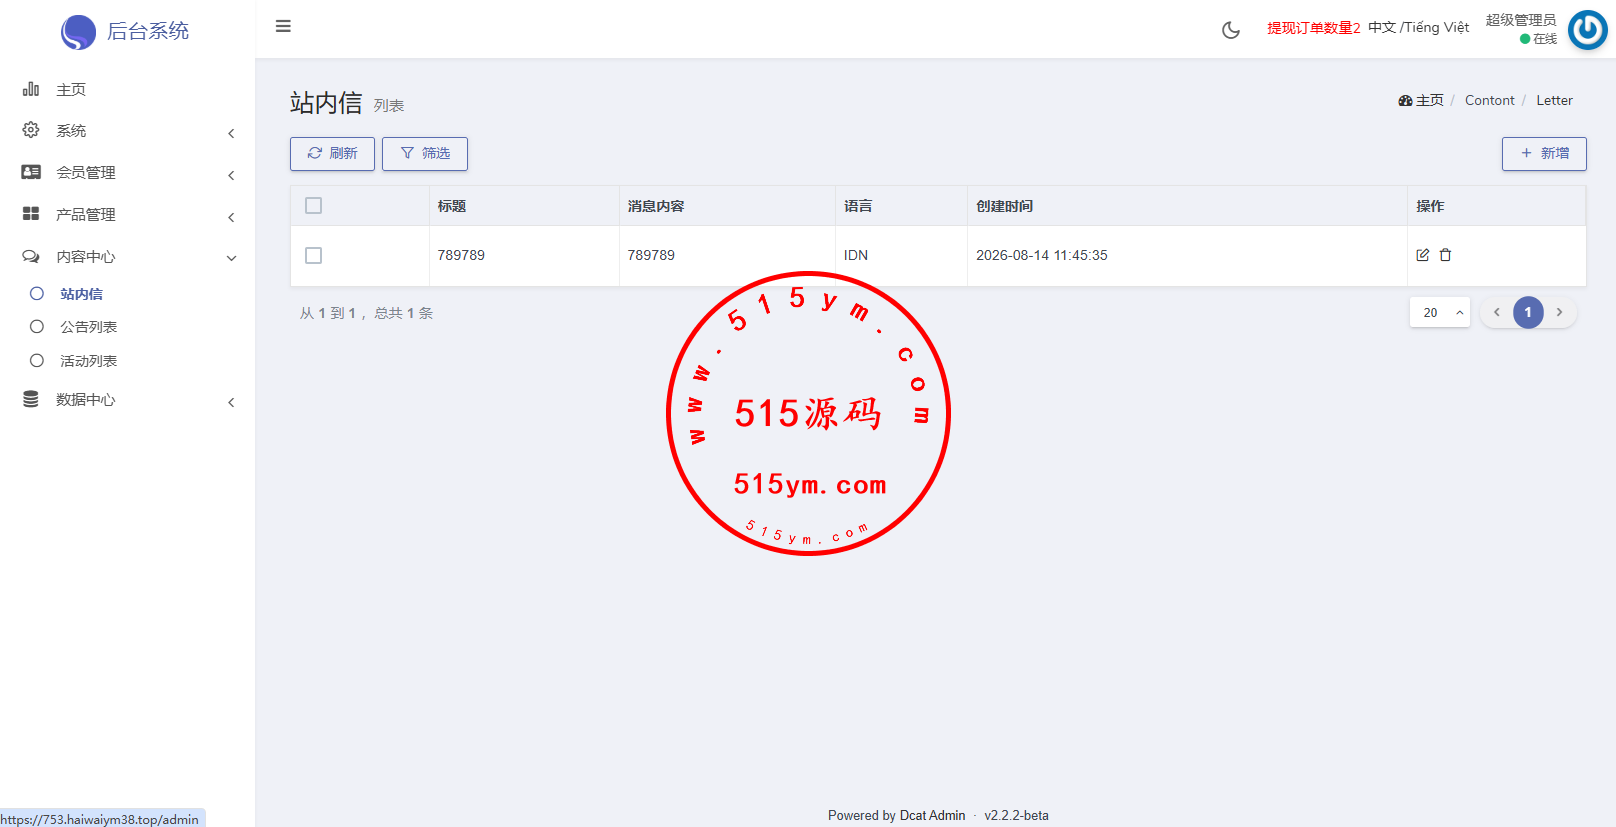The height and width of the screenshot is (827, 1616).
Task: Click the 产品管理 grid icon
Action: pyautogui.click(x=31, y=214)
